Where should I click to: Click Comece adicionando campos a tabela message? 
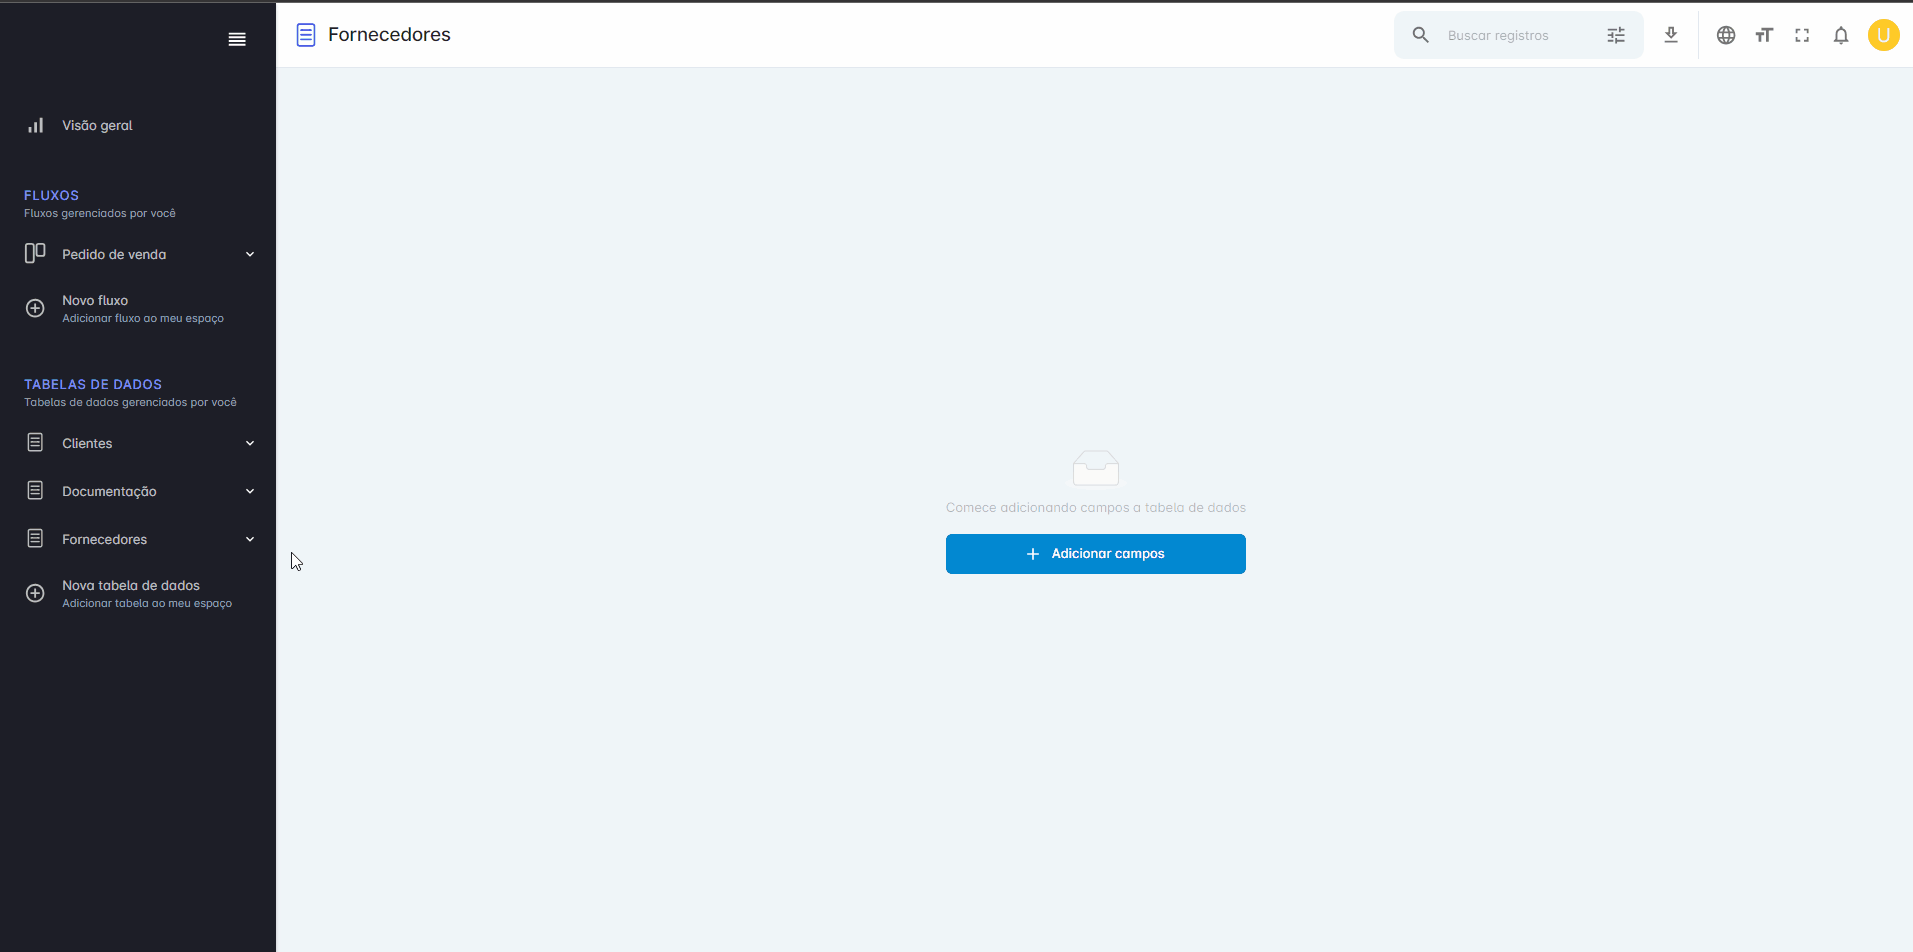click(1096, 507)
